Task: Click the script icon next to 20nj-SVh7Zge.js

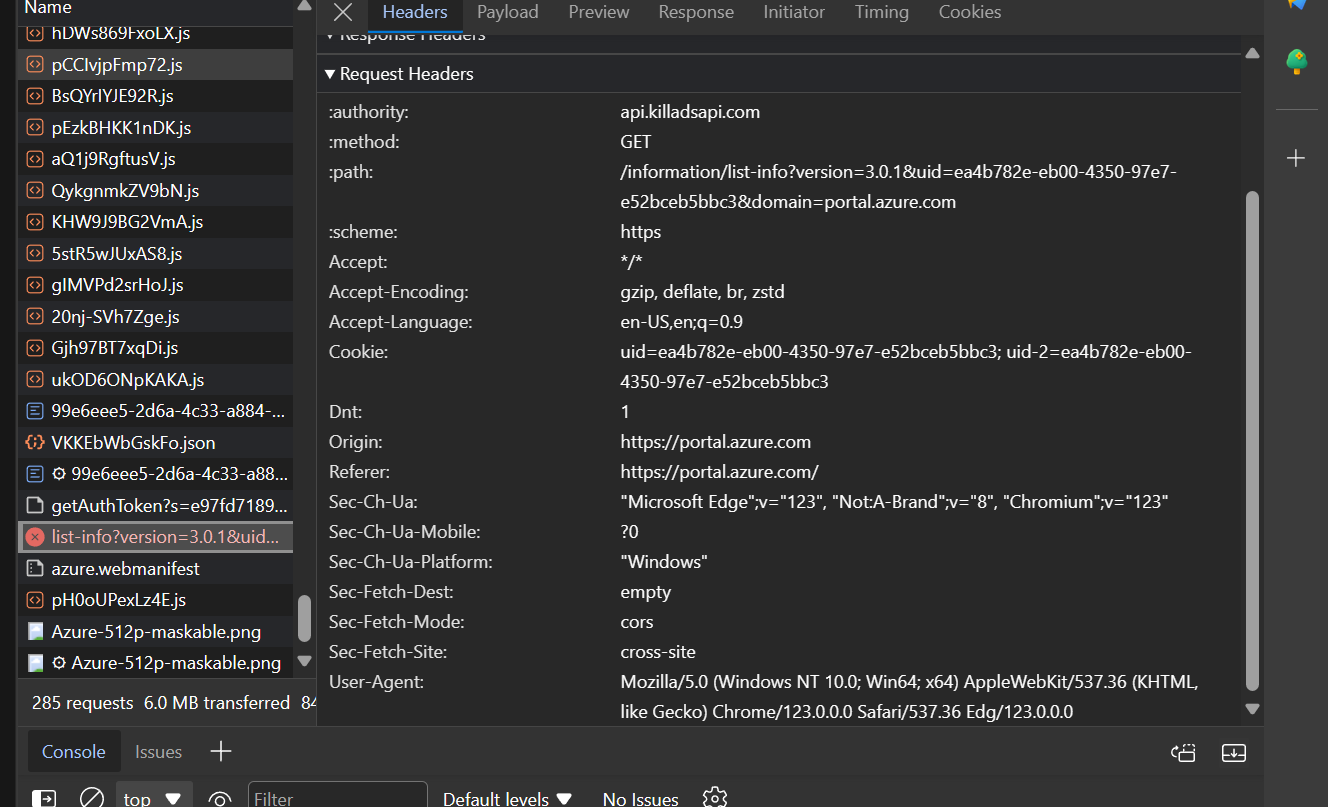Action: pyautogui.click(x=35, y=317)
